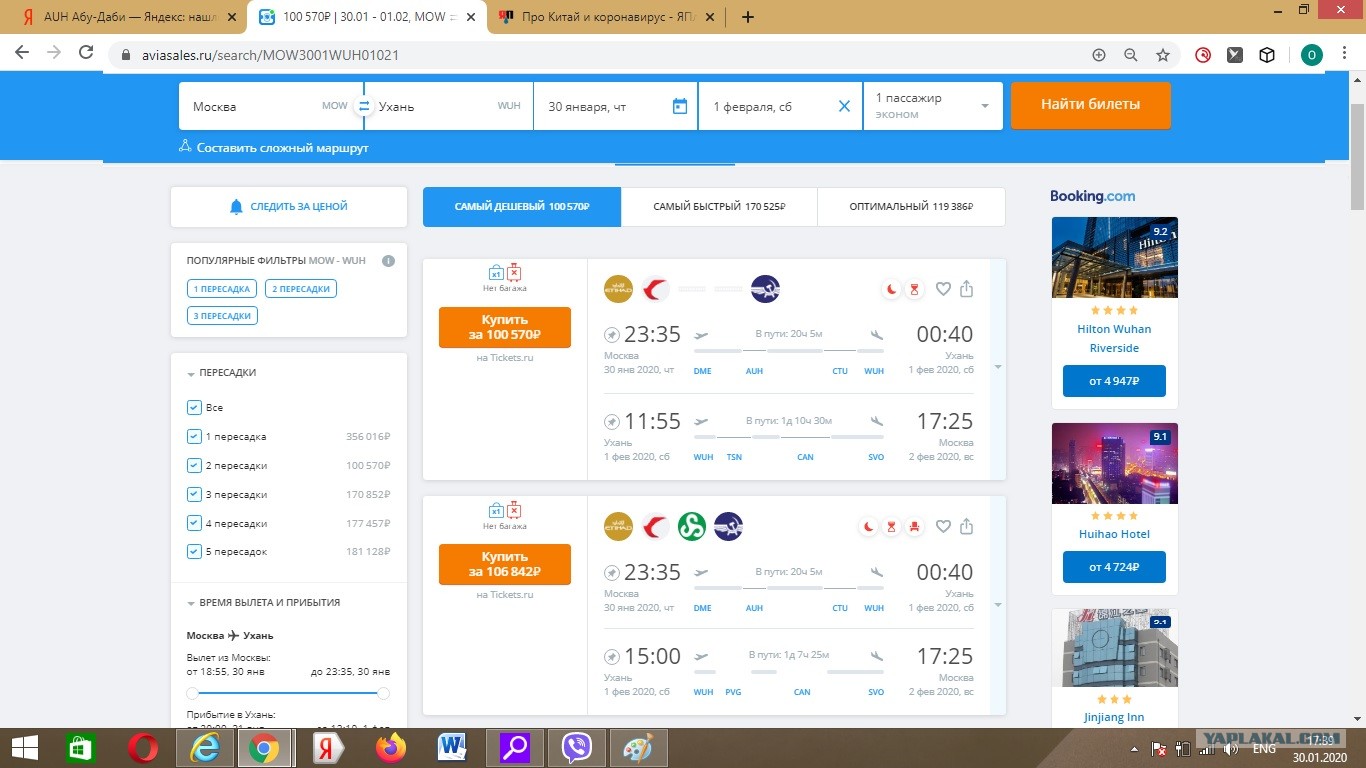The height and width of the screenshot is (768, 1366).
Task: Click the bell icon for price tracking
Action: coord(236,206)
